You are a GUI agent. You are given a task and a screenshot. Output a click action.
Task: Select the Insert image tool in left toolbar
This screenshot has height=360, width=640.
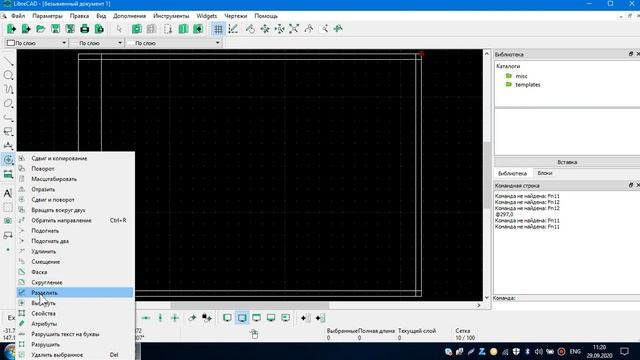pyautogui.click(x=8, y=221)
